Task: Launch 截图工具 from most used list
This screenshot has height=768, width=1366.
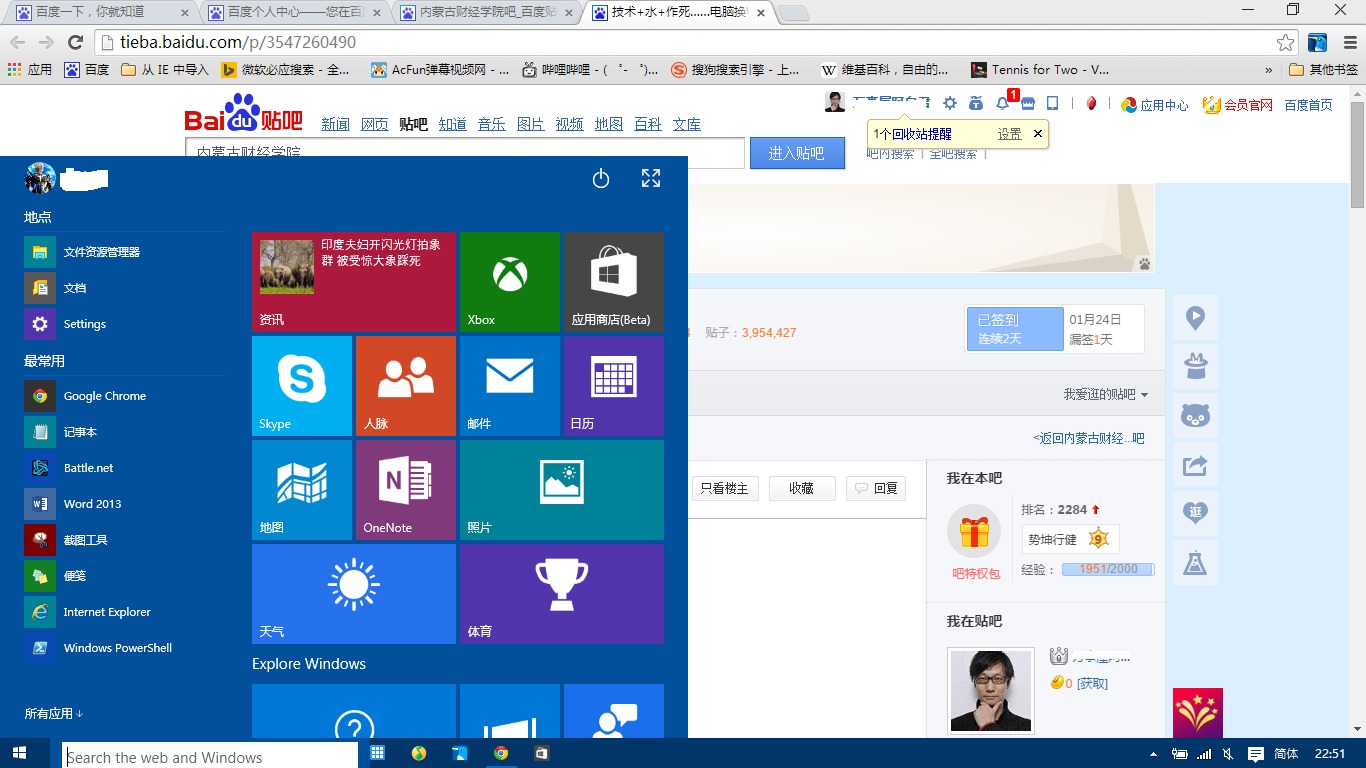Action: click(x=125, y=540)
